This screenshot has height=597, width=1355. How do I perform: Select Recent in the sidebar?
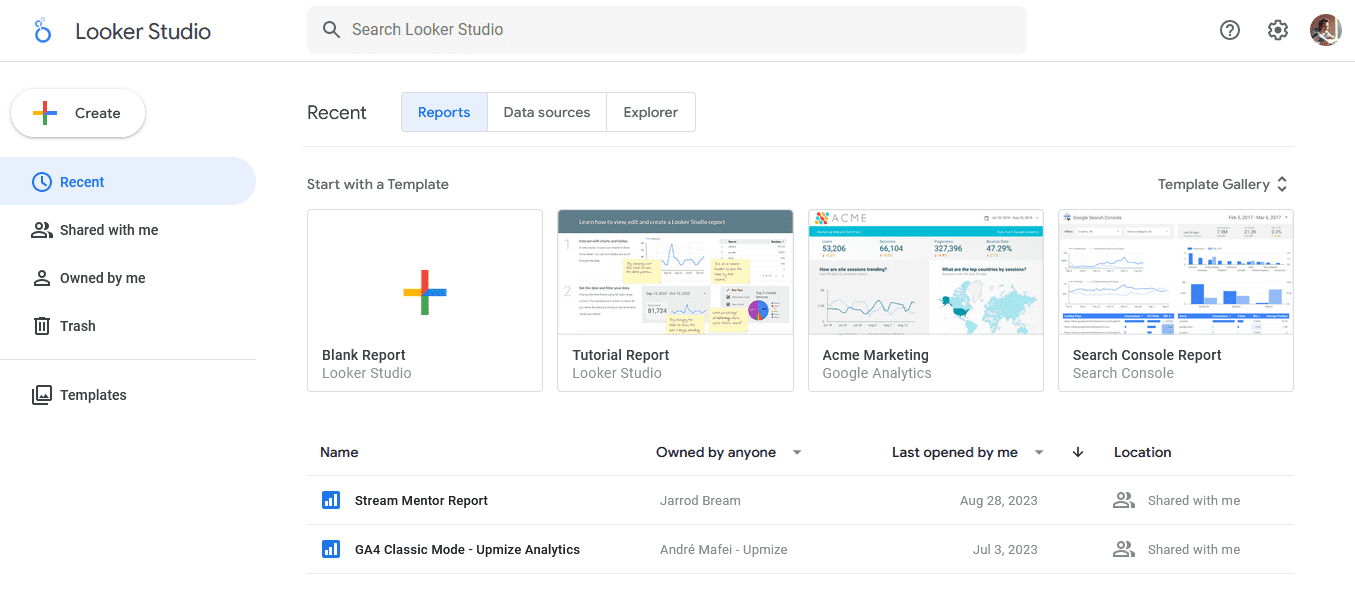[x=128, y=182]
